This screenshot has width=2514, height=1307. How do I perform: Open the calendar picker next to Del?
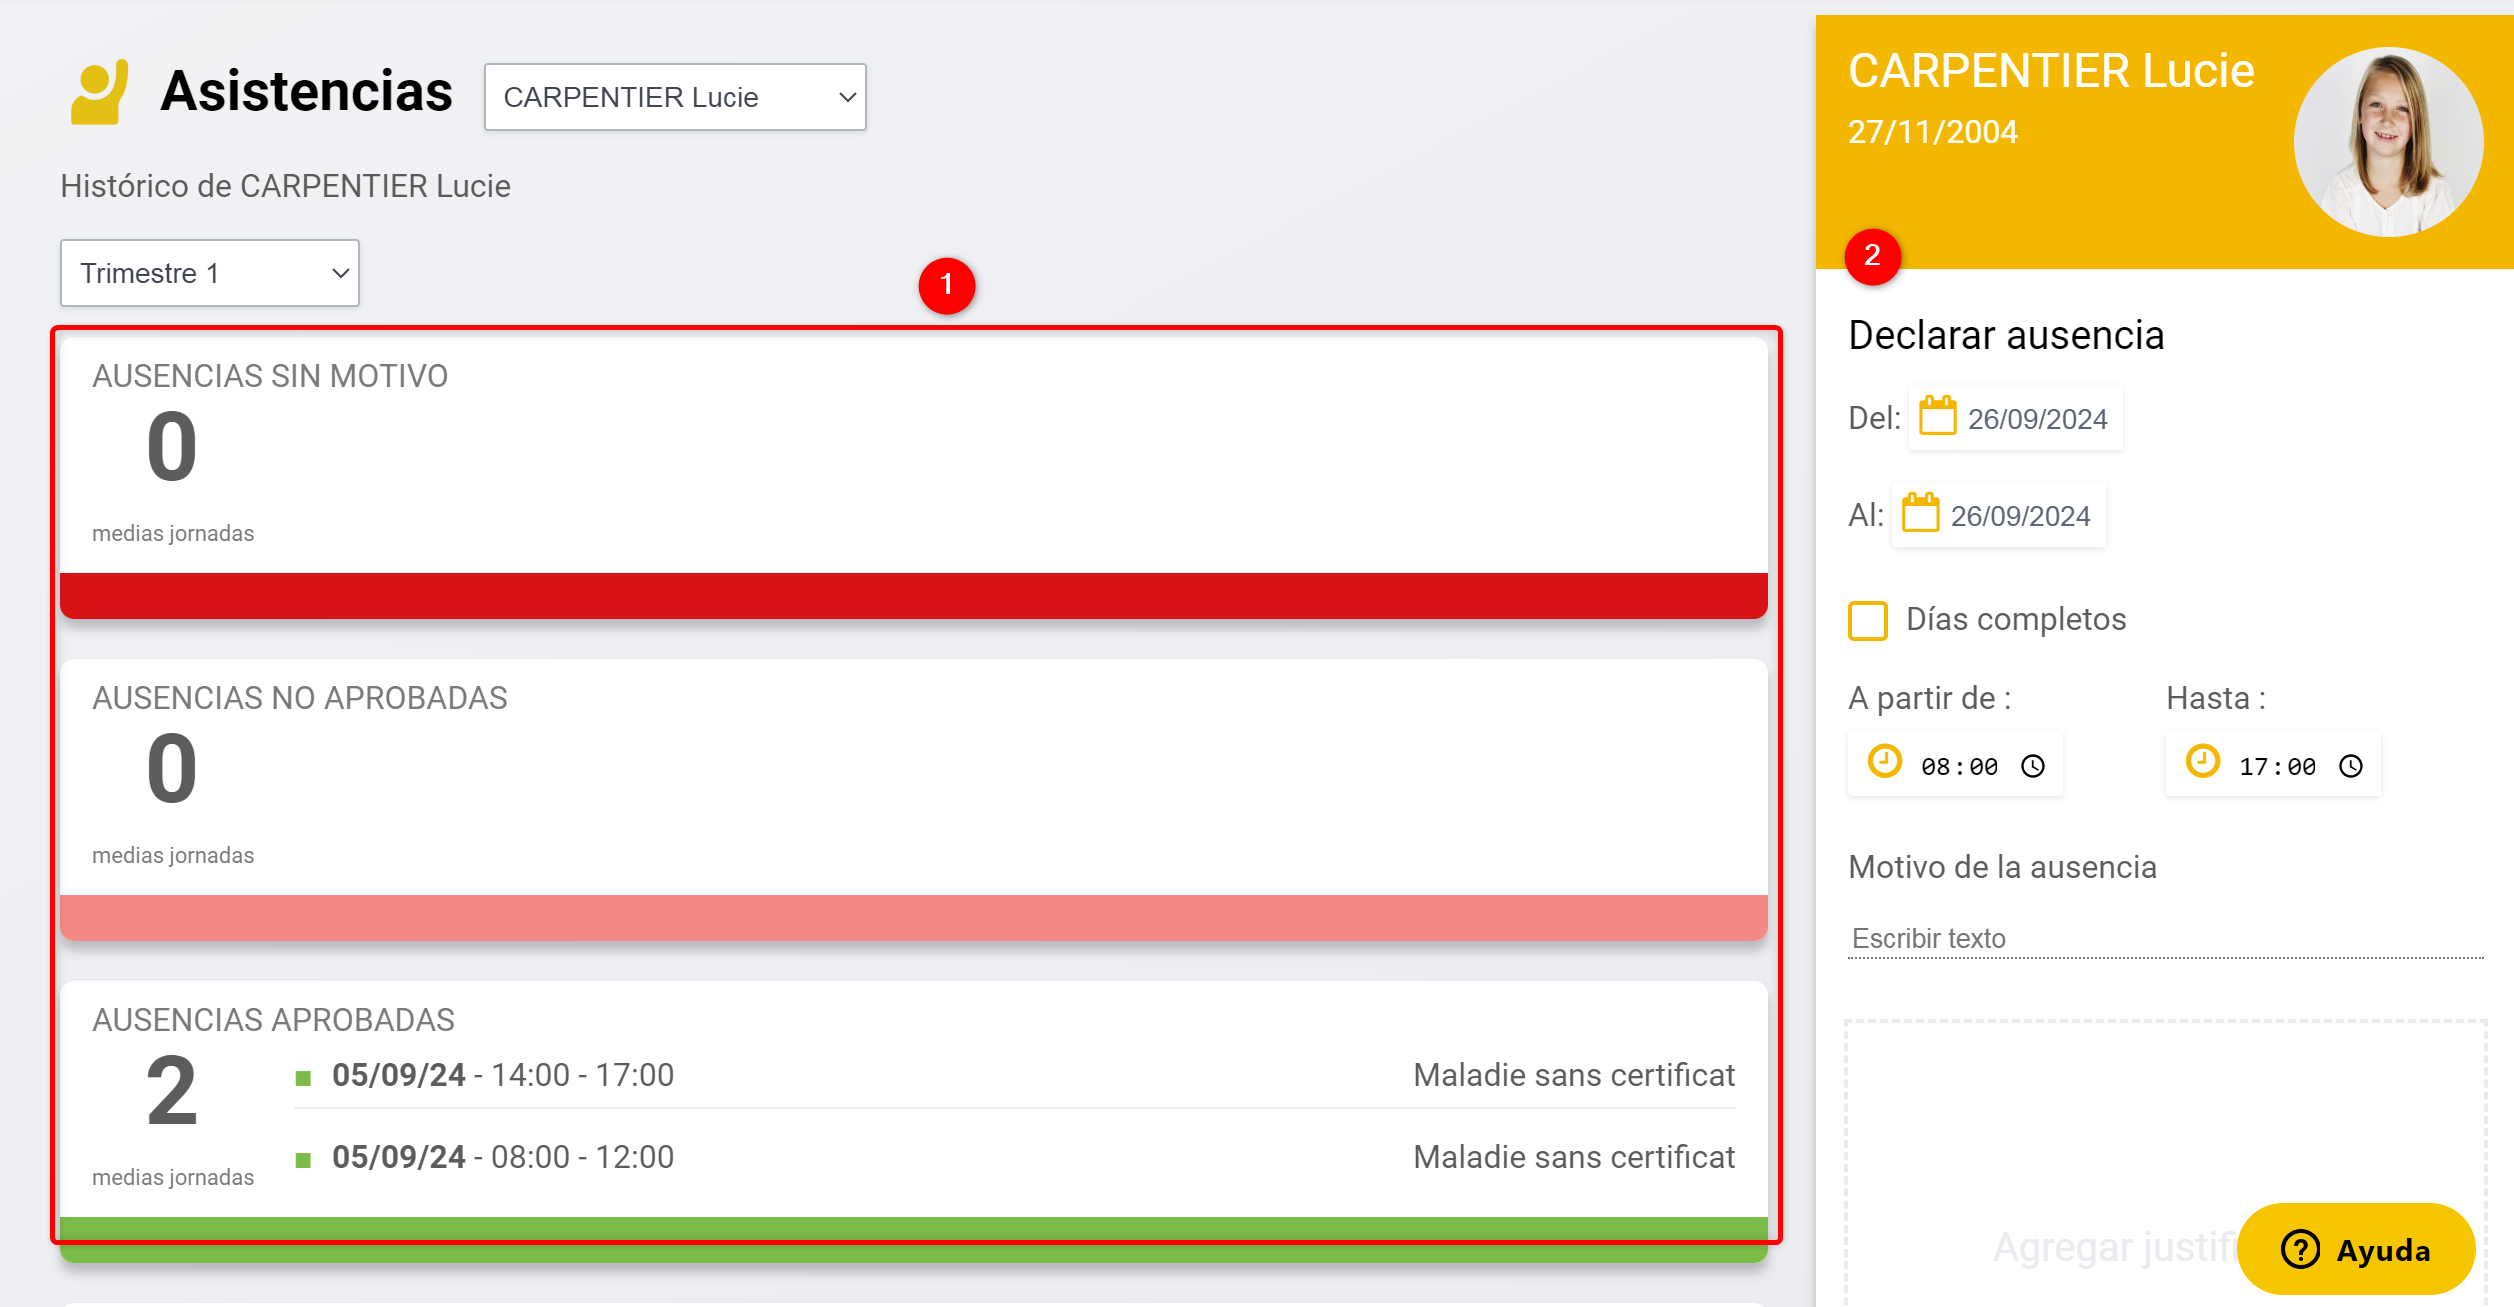click(1940, 417)
